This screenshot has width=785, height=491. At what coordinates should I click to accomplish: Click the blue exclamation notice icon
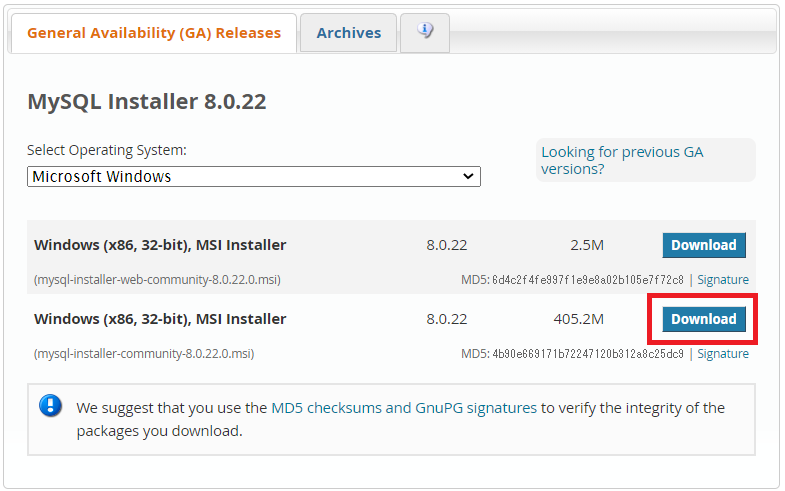click(x=51, y=405)
